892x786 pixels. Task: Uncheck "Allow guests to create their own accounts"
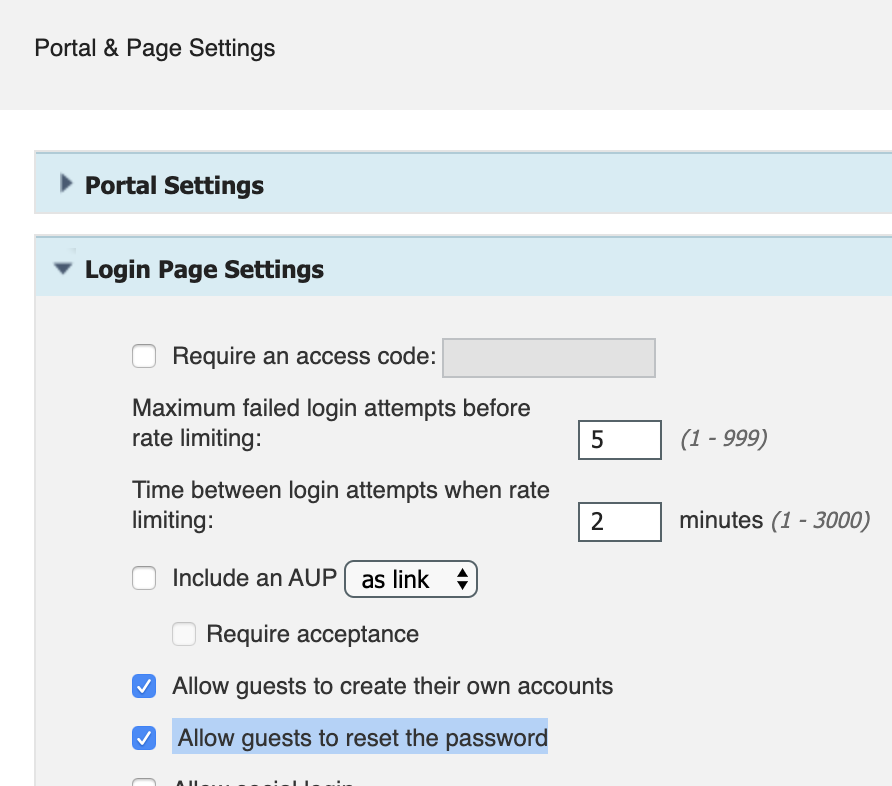pyautogui.click(x=144, y=686)
